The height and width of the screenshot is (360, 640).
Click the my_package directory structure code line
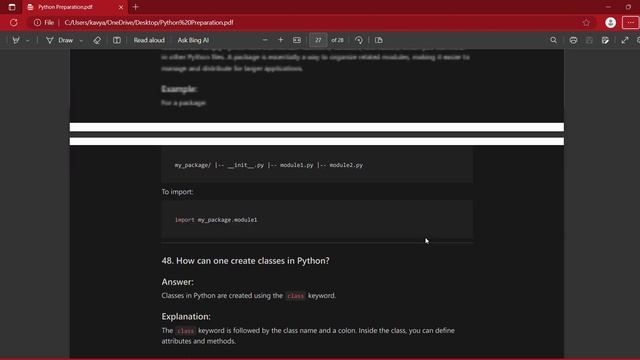coord(269,165)
